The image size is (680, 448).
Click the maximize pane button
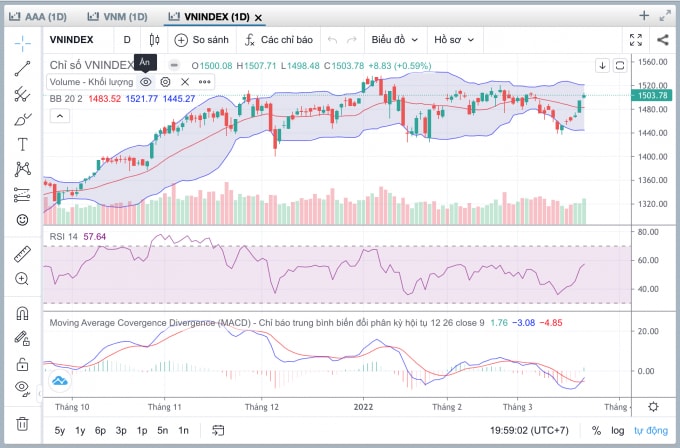620,66
